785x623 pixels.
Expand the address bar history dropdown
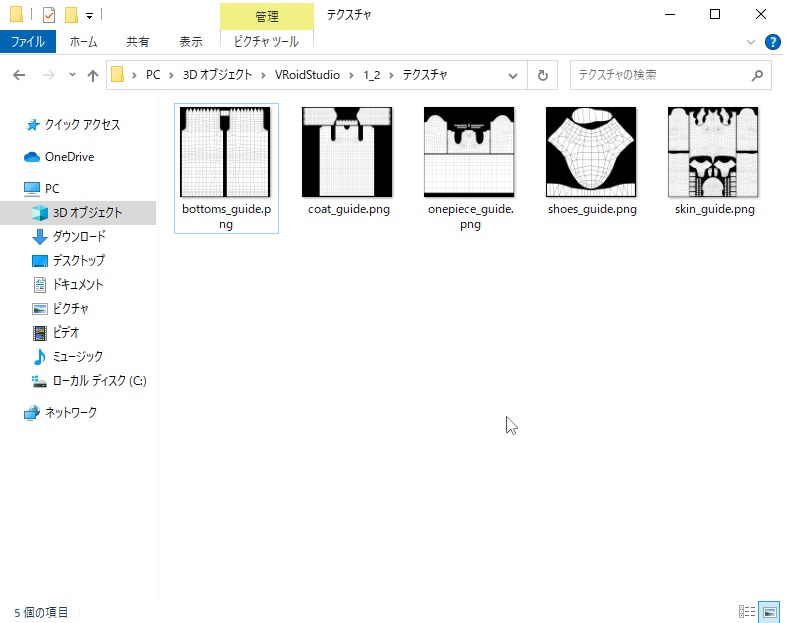[x=513, y=76]
